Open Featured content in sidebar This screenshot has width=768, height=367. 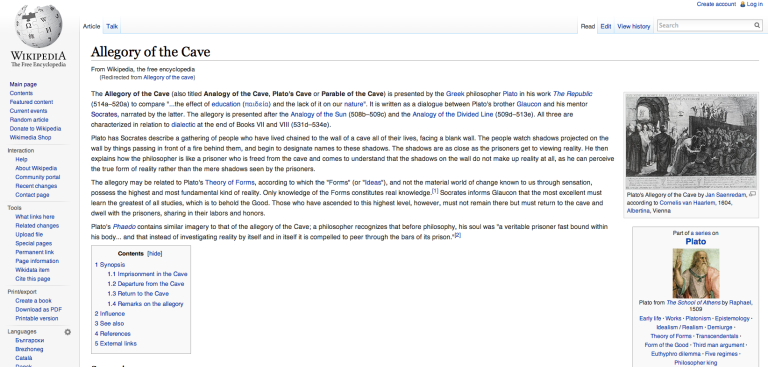coord(31,102)
